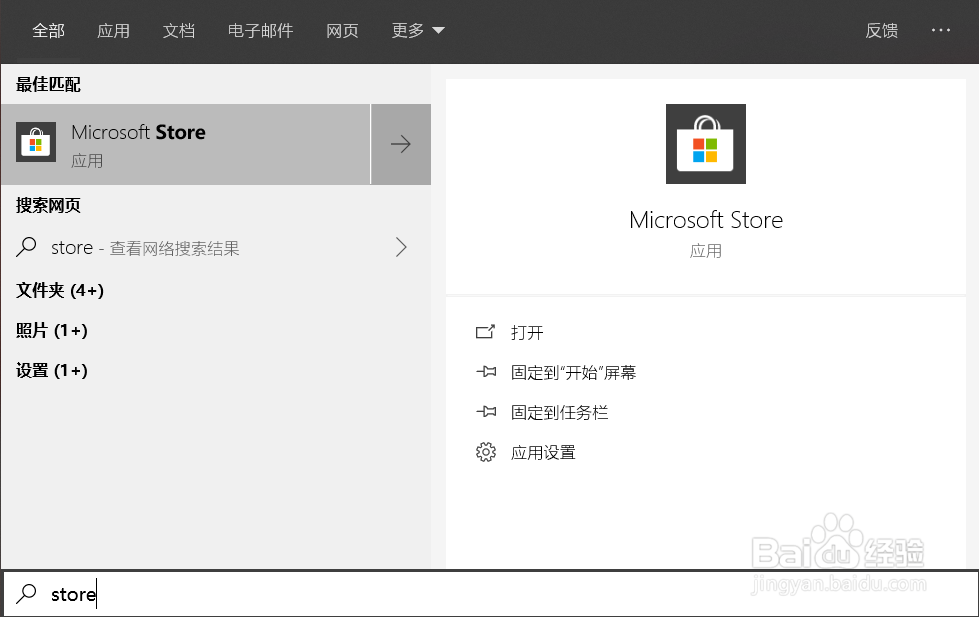Viewport: 979px width, 617px height.
Task: Click the Open (打开) icon
Action: click(486, 332)
